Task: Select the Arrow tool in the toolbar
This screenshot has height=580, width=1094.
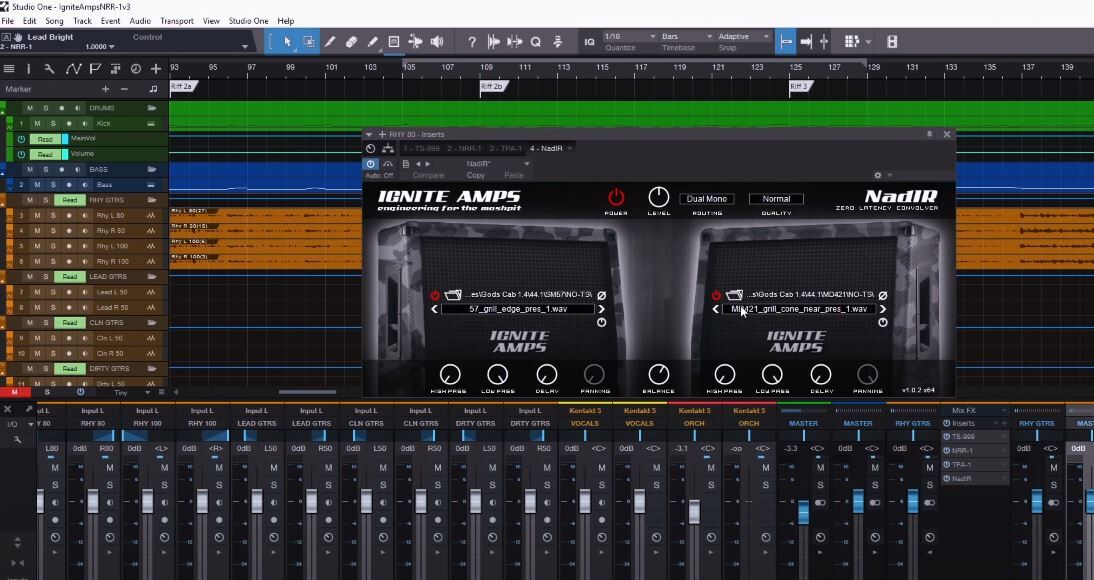Action: click(x=287, y=42)
